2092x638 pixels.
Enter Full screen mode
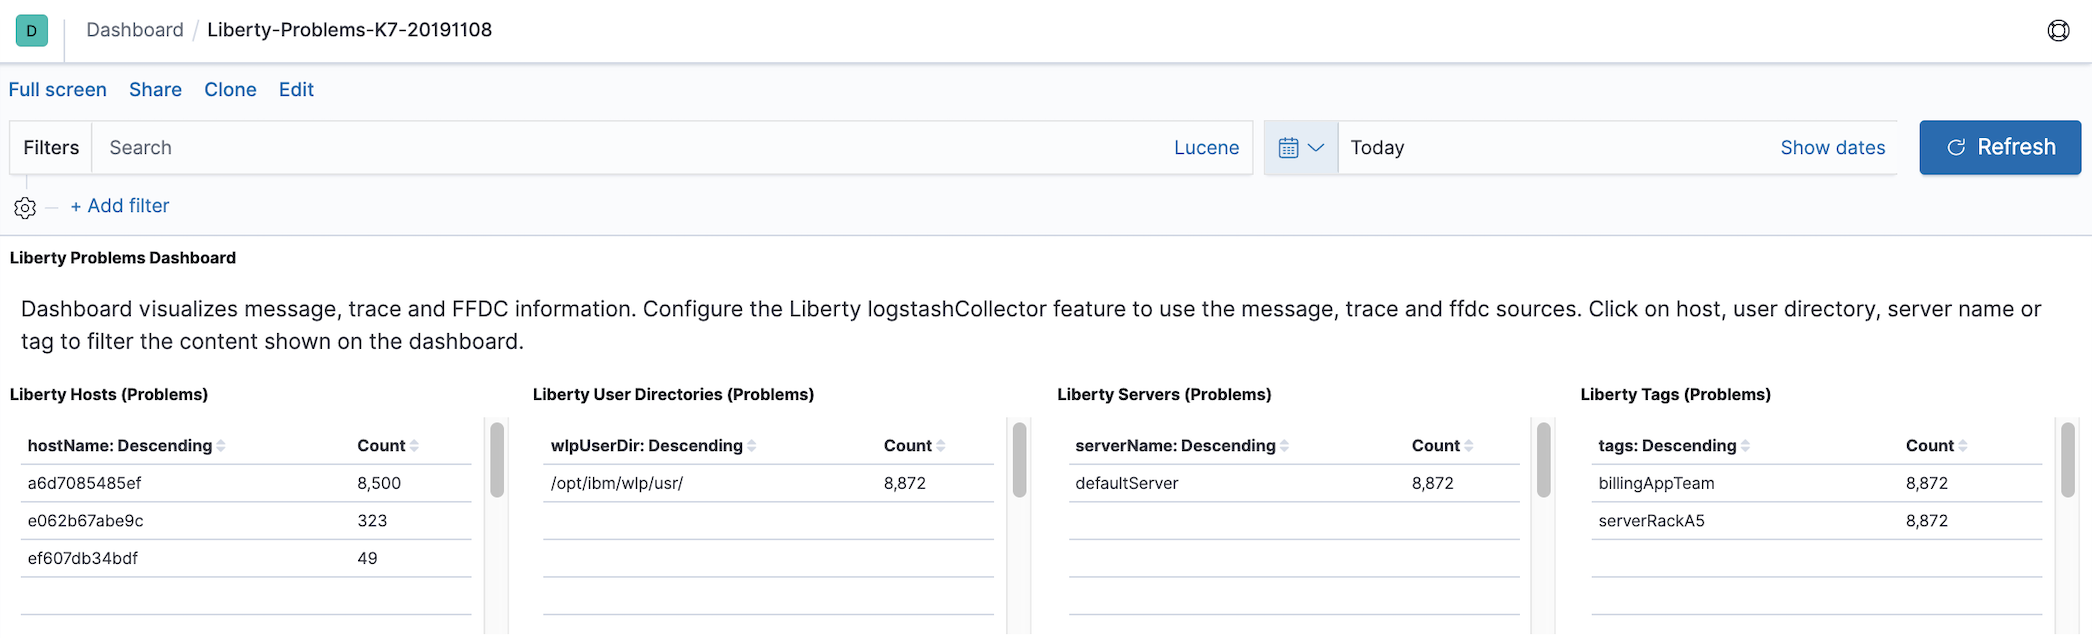pyautogui.click(x=58, y=90)
